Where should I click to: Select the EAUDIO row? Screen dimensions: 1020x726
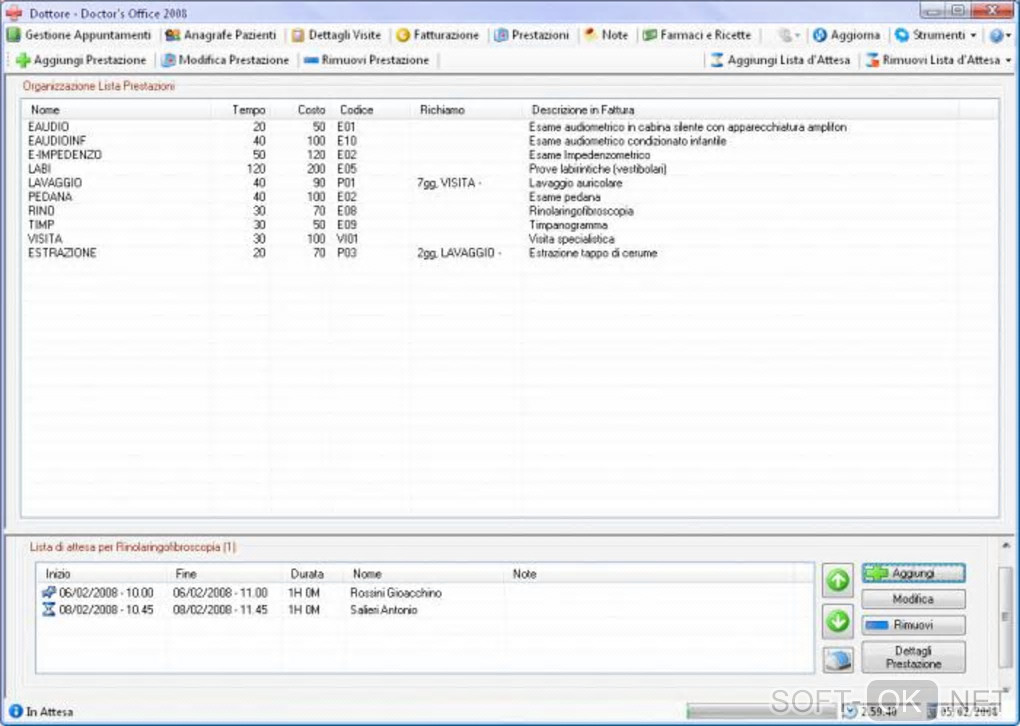[510, 127]
